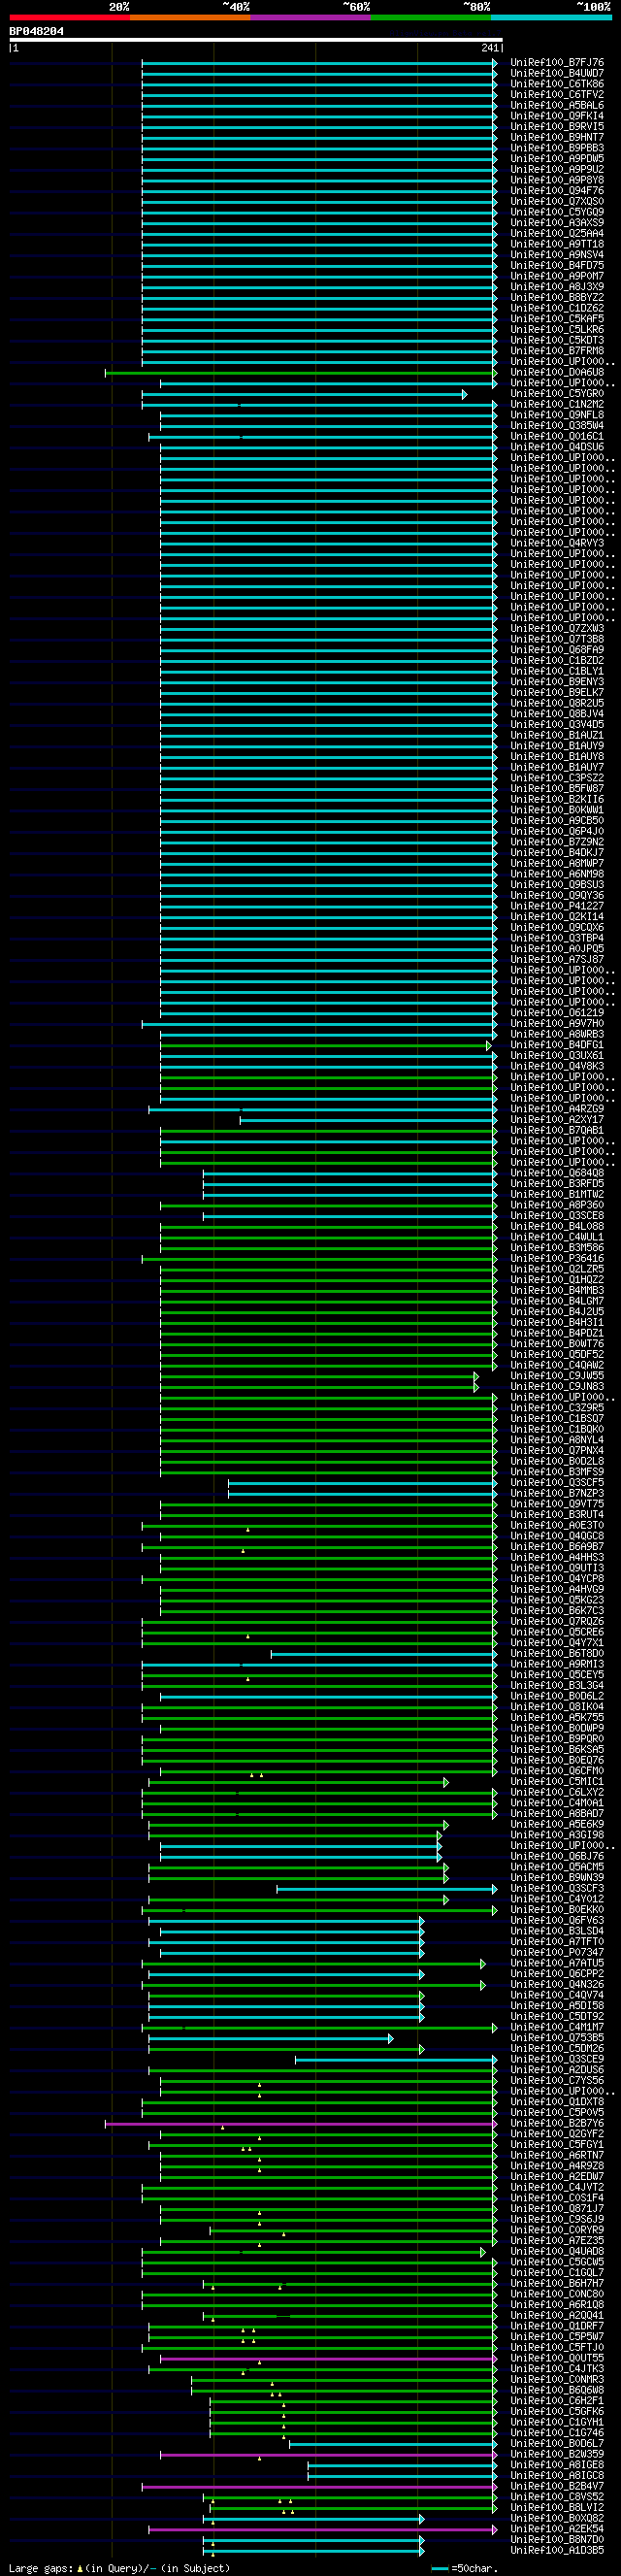Click the UniRef100_A7ATU5 entry

pos(557,1963)
